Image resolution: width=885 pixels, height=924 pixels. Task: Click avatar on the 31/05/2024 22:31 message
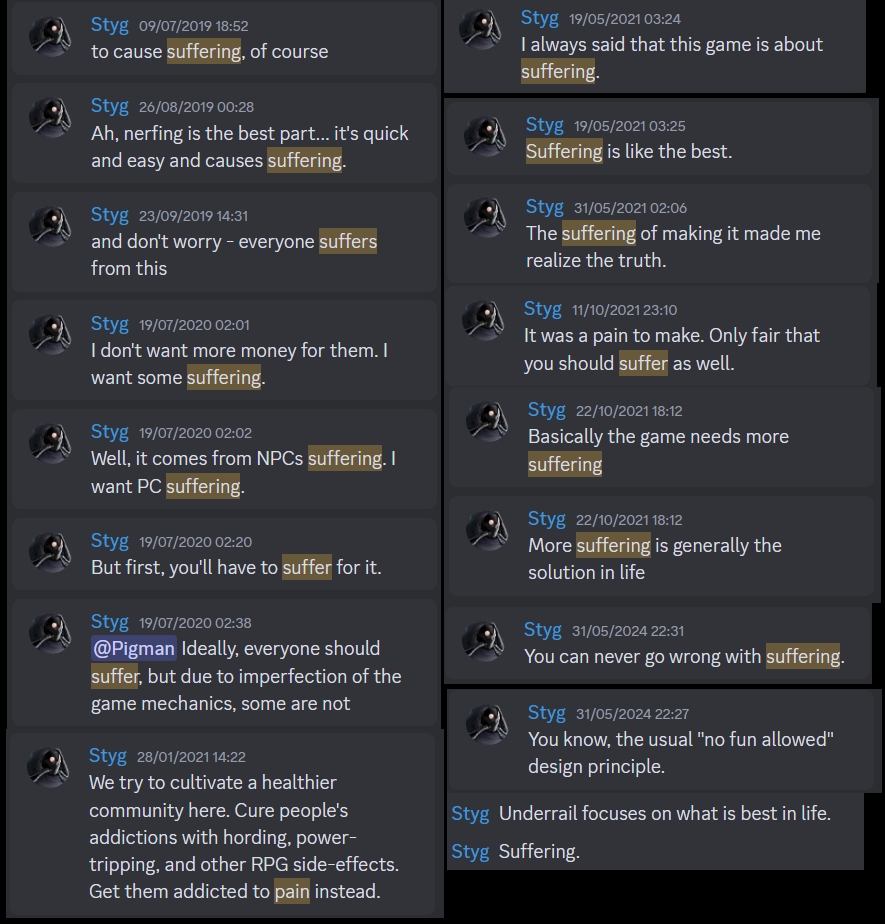tap(483, 641)
